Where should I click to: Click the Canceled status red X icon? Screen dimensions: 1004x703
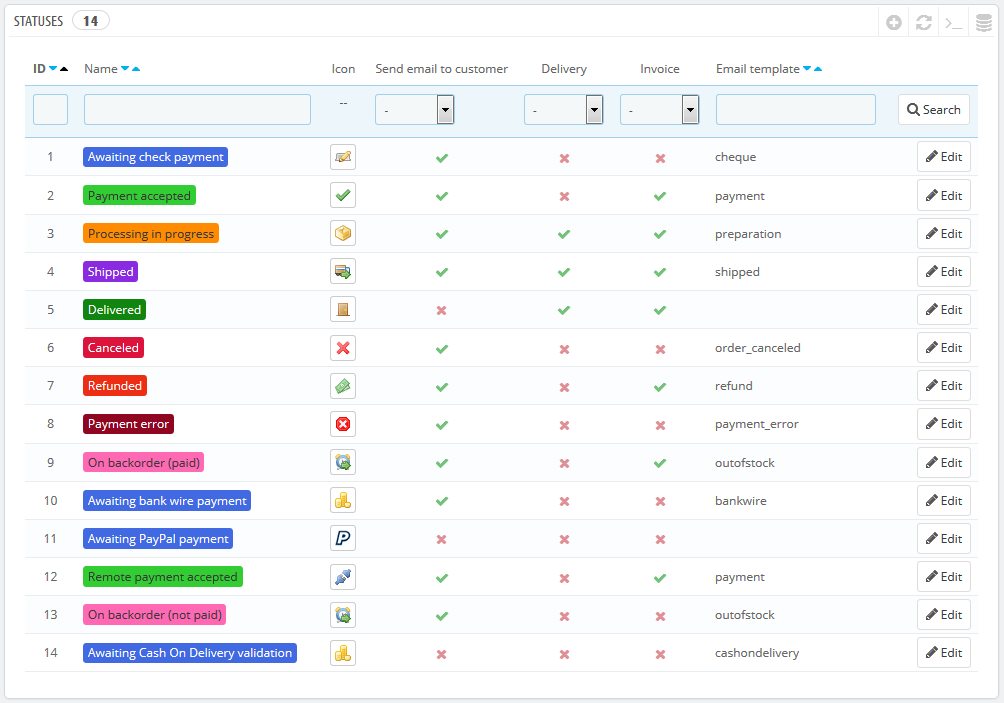click(x=343, y=348)
